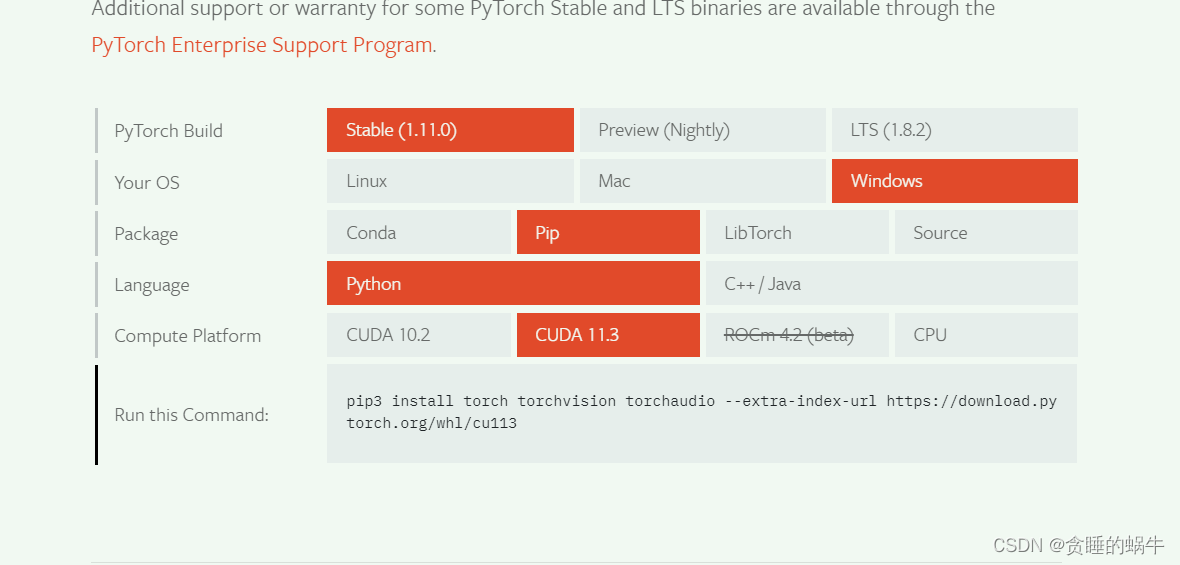Choose CUDA 10.2 compute platform
This screenshot has height=565, width=1180.
tap(418, 335)
